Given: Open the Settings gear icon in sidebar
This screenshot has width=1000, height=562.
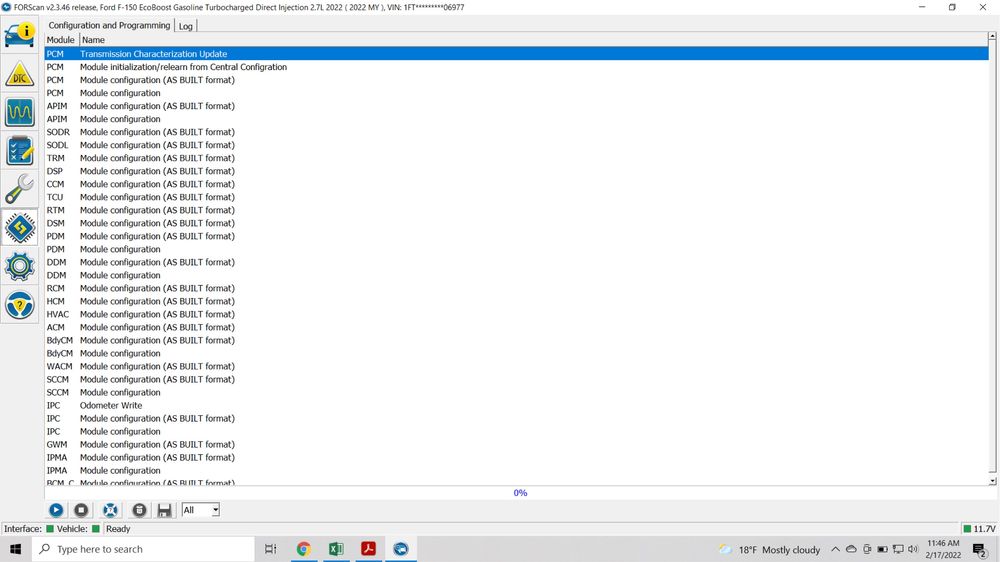Looking at the screenshot, I should click(20, 266).
